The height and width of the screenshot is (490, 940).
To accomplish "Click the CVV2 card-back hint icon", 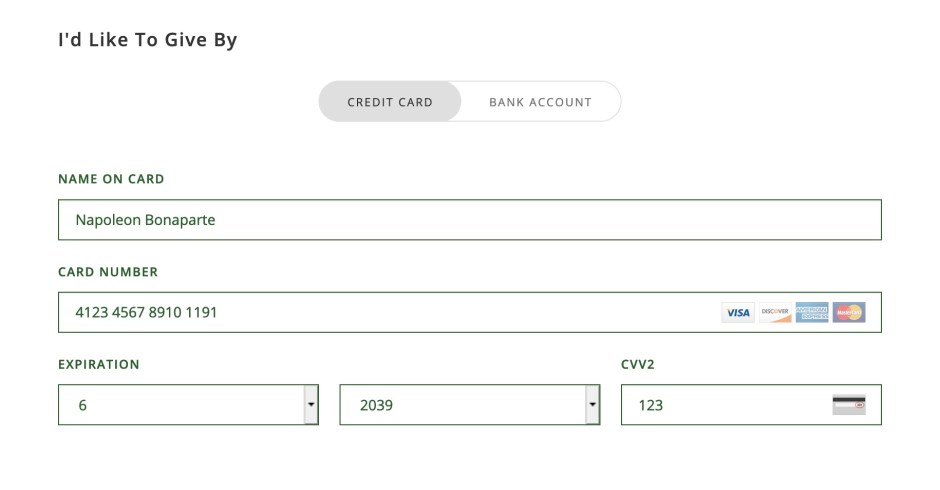I will click(x=849, y=405).
